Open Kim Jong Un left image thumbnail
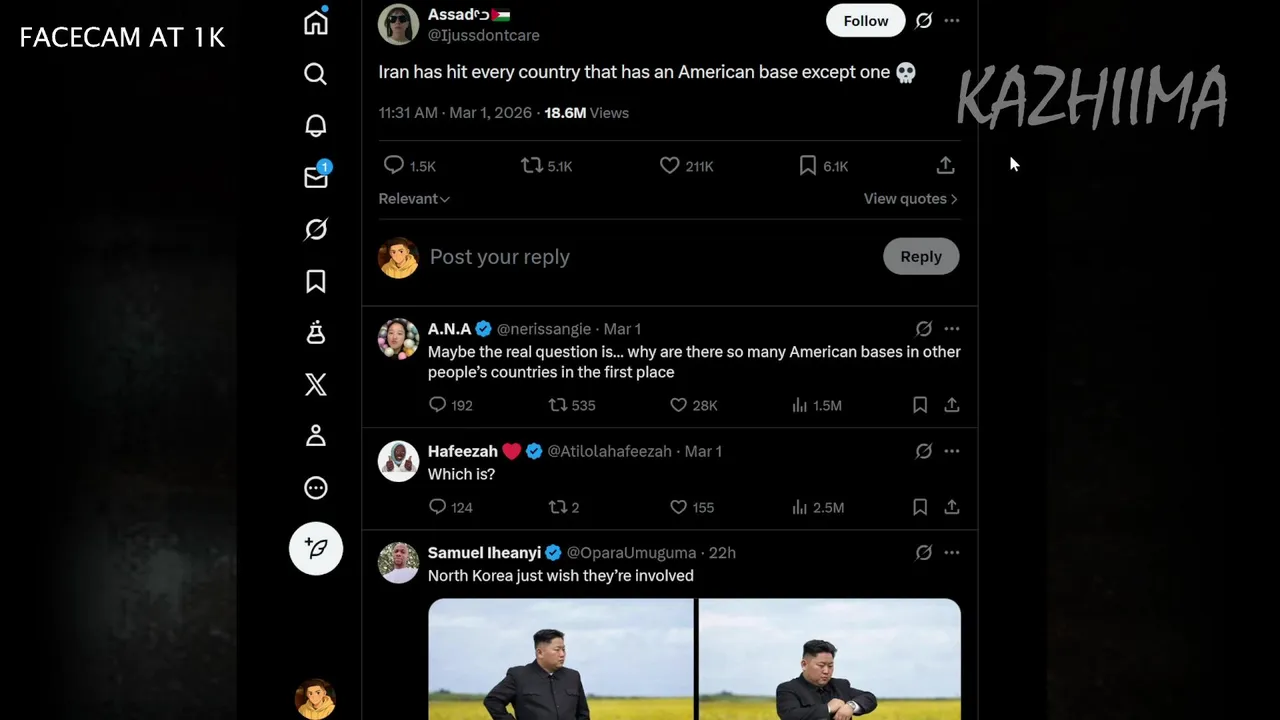This screenshot has width=1280, height=720. tap(560, 659)
